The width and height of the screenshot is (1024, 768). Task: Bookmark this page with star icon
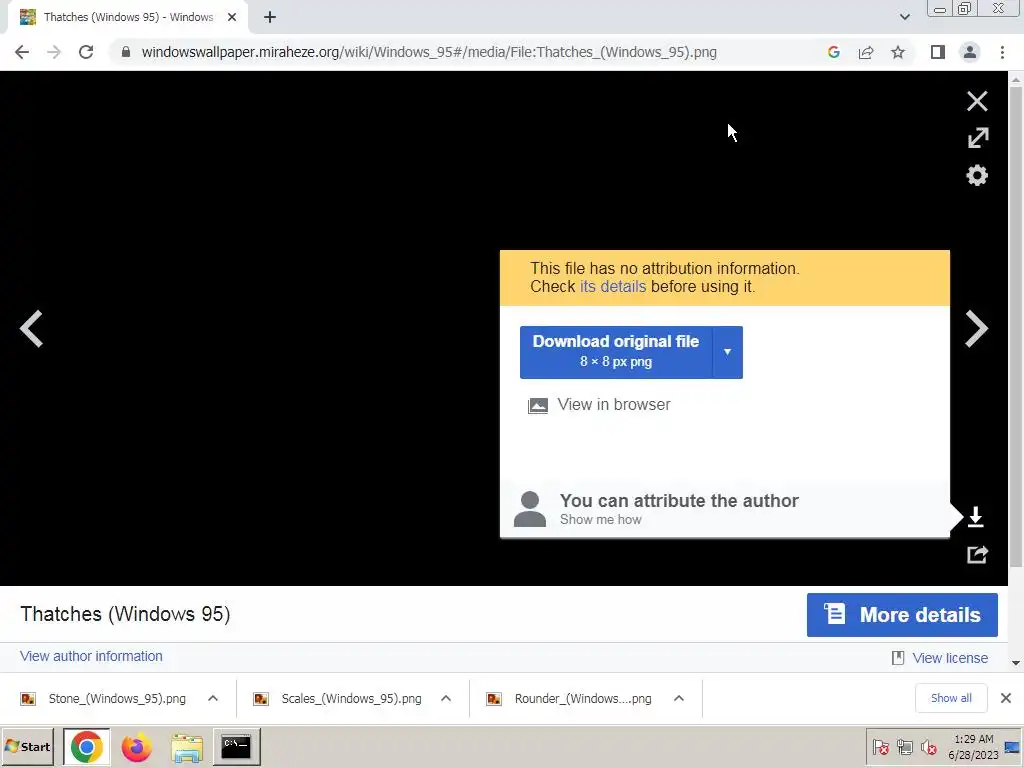coord(898,52)
